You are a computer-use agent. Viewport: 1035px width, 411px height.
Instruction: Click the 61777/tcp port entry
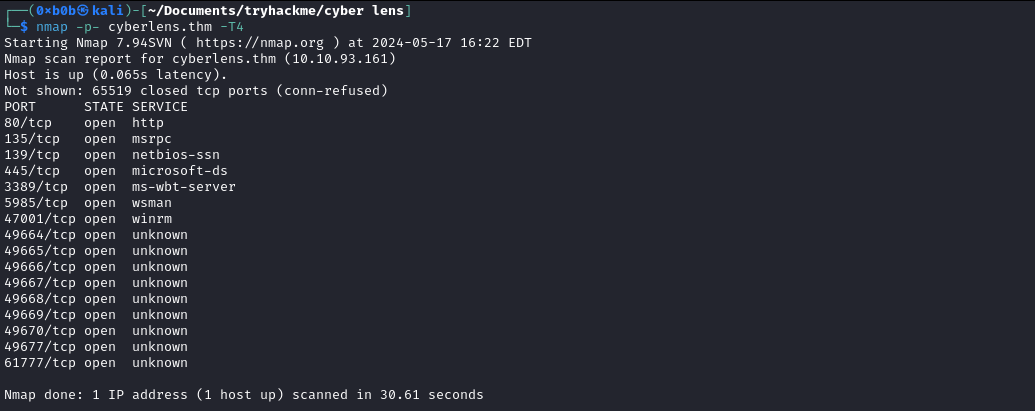point(40,363)
